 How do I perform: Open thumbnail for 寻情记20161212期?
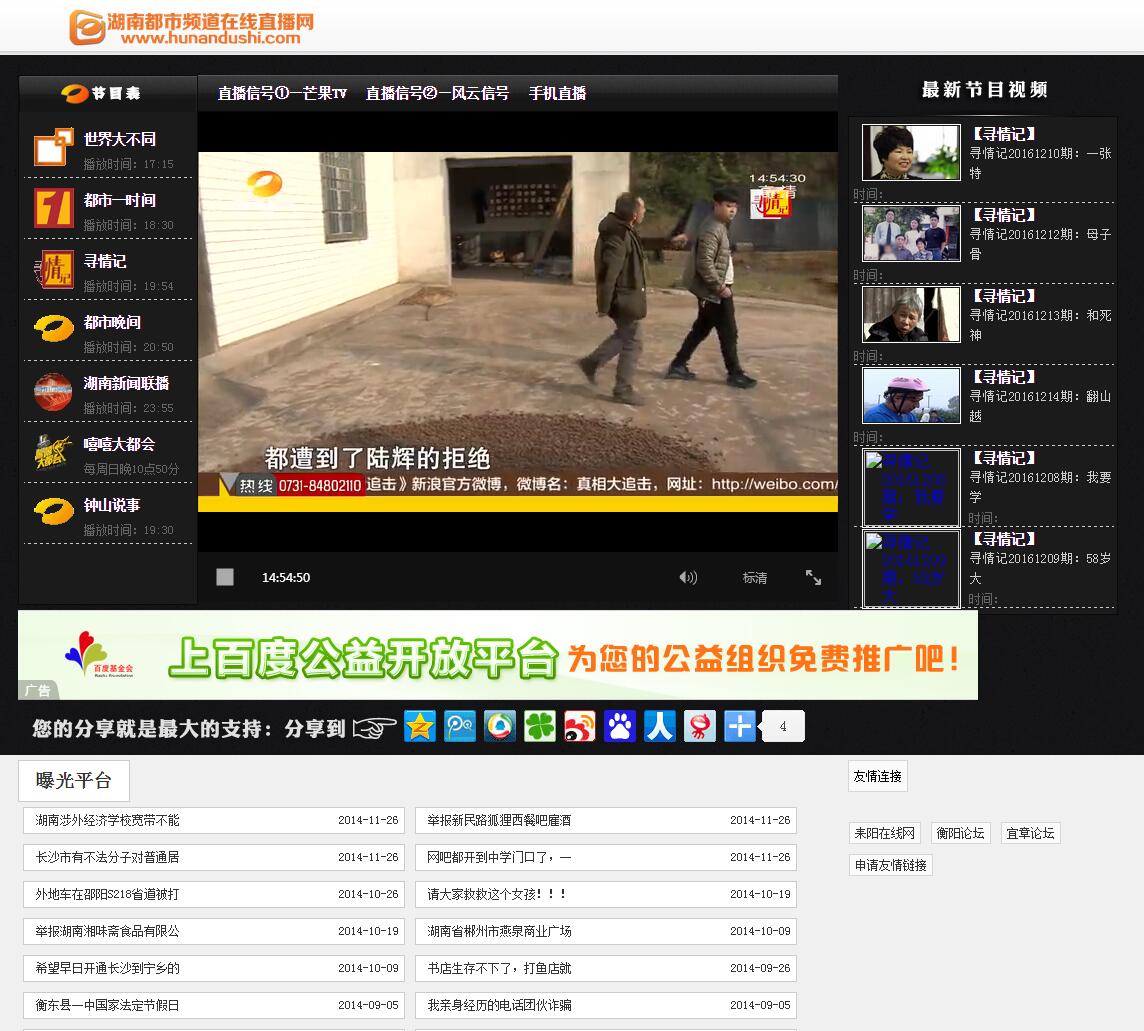(911, 233)
